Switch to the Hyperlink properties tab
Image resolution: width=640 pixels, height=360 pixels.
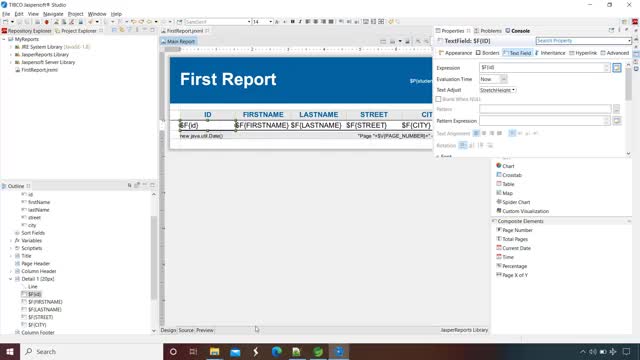pyautogui.click(x=583, y=53)
